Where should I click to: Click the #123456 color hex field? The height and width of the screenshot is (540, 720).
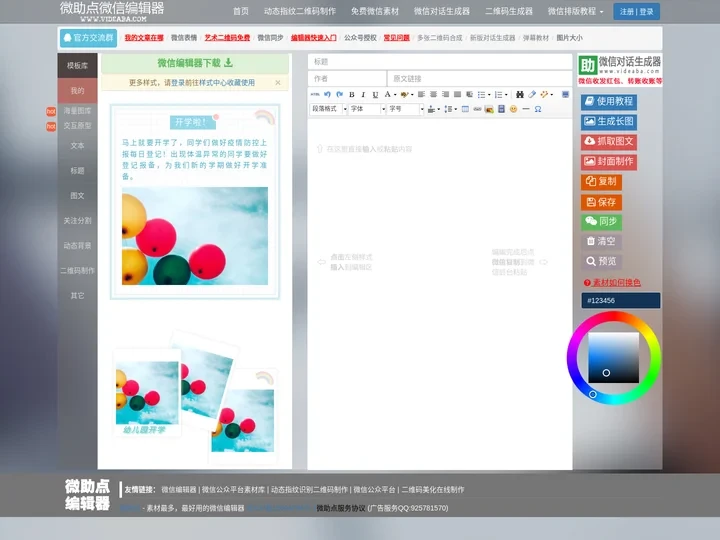[x=620, y=300]
